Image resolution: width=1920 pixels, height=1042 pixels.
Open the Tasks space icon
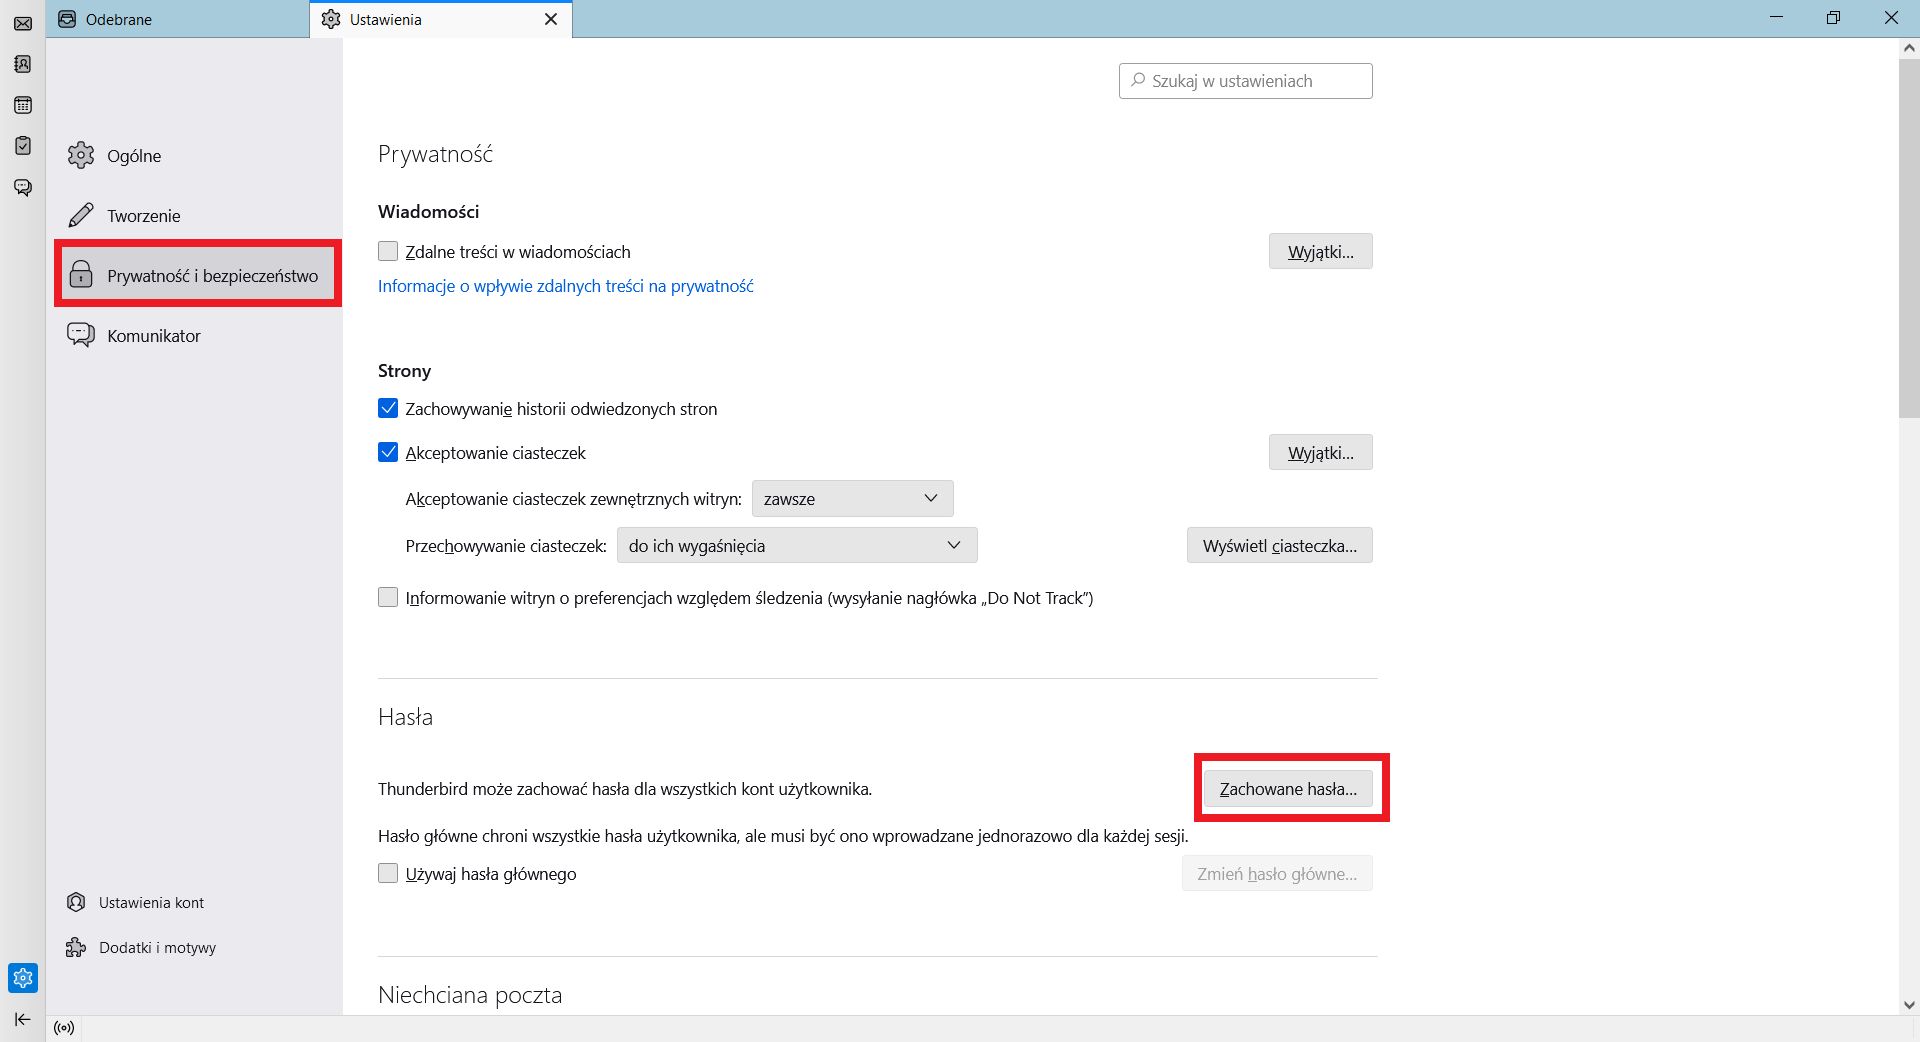(23, 146)
